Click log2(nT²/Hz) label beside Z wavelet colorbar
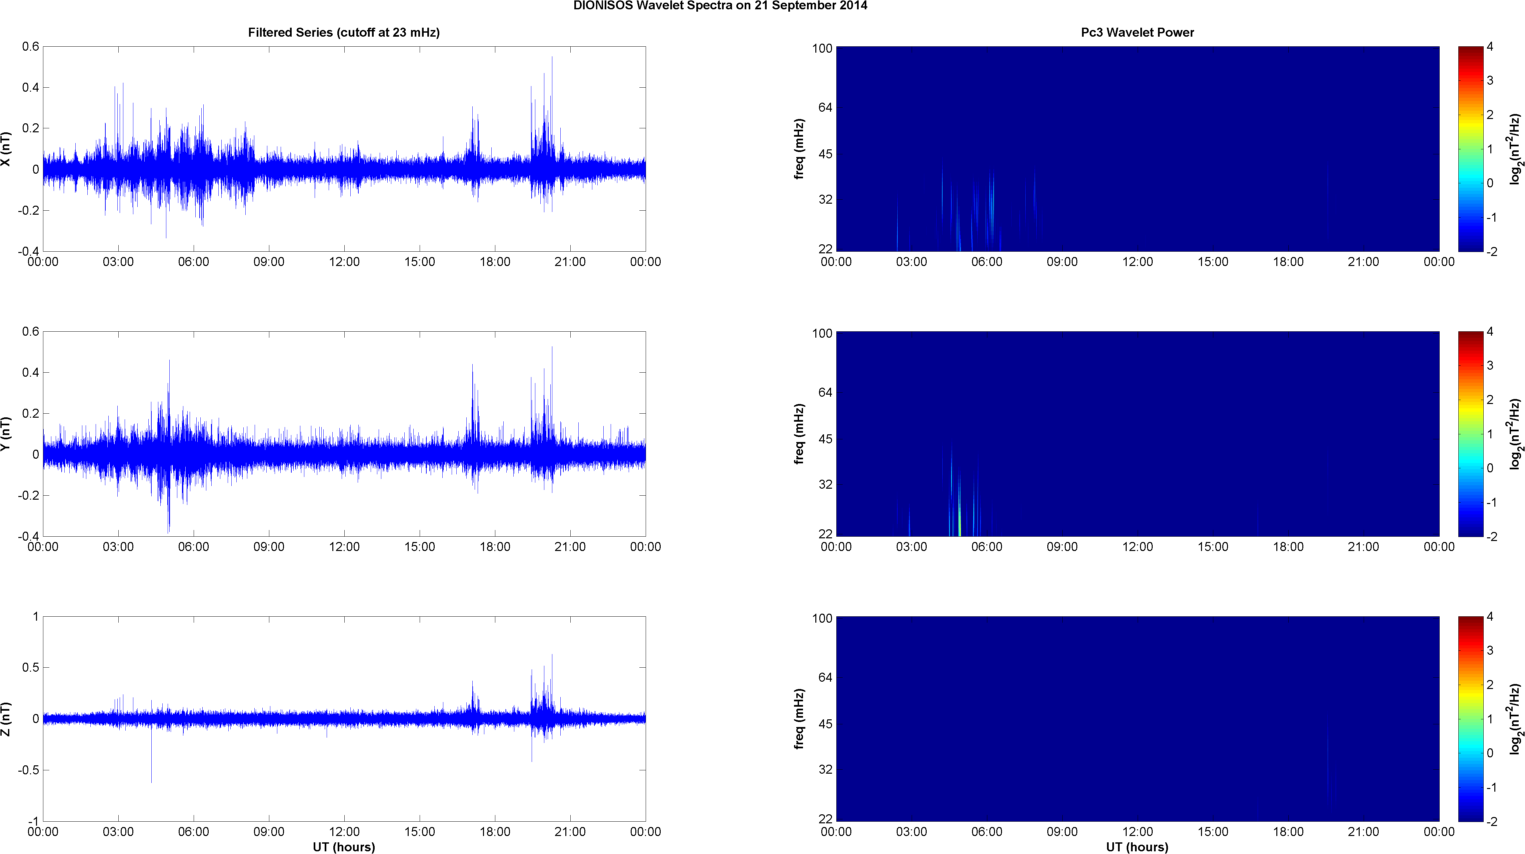The width and height of the screenshot is (1525, 854). coord(1516,719)
